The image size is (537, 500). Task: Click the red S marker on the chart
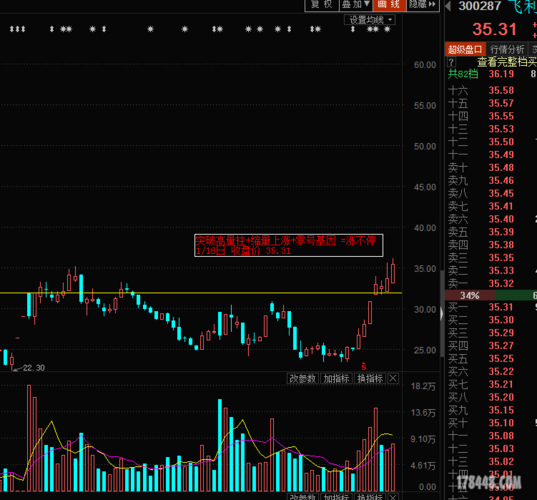[364, 366]
